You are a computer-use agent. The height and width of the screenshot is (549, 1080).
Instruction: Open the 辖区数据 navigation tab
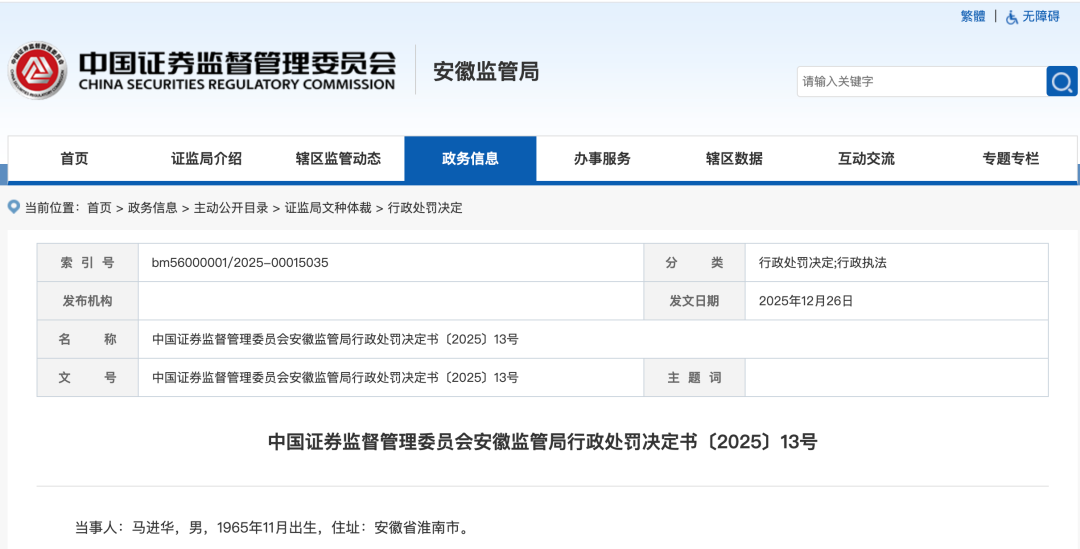click(x=734, y=158)
